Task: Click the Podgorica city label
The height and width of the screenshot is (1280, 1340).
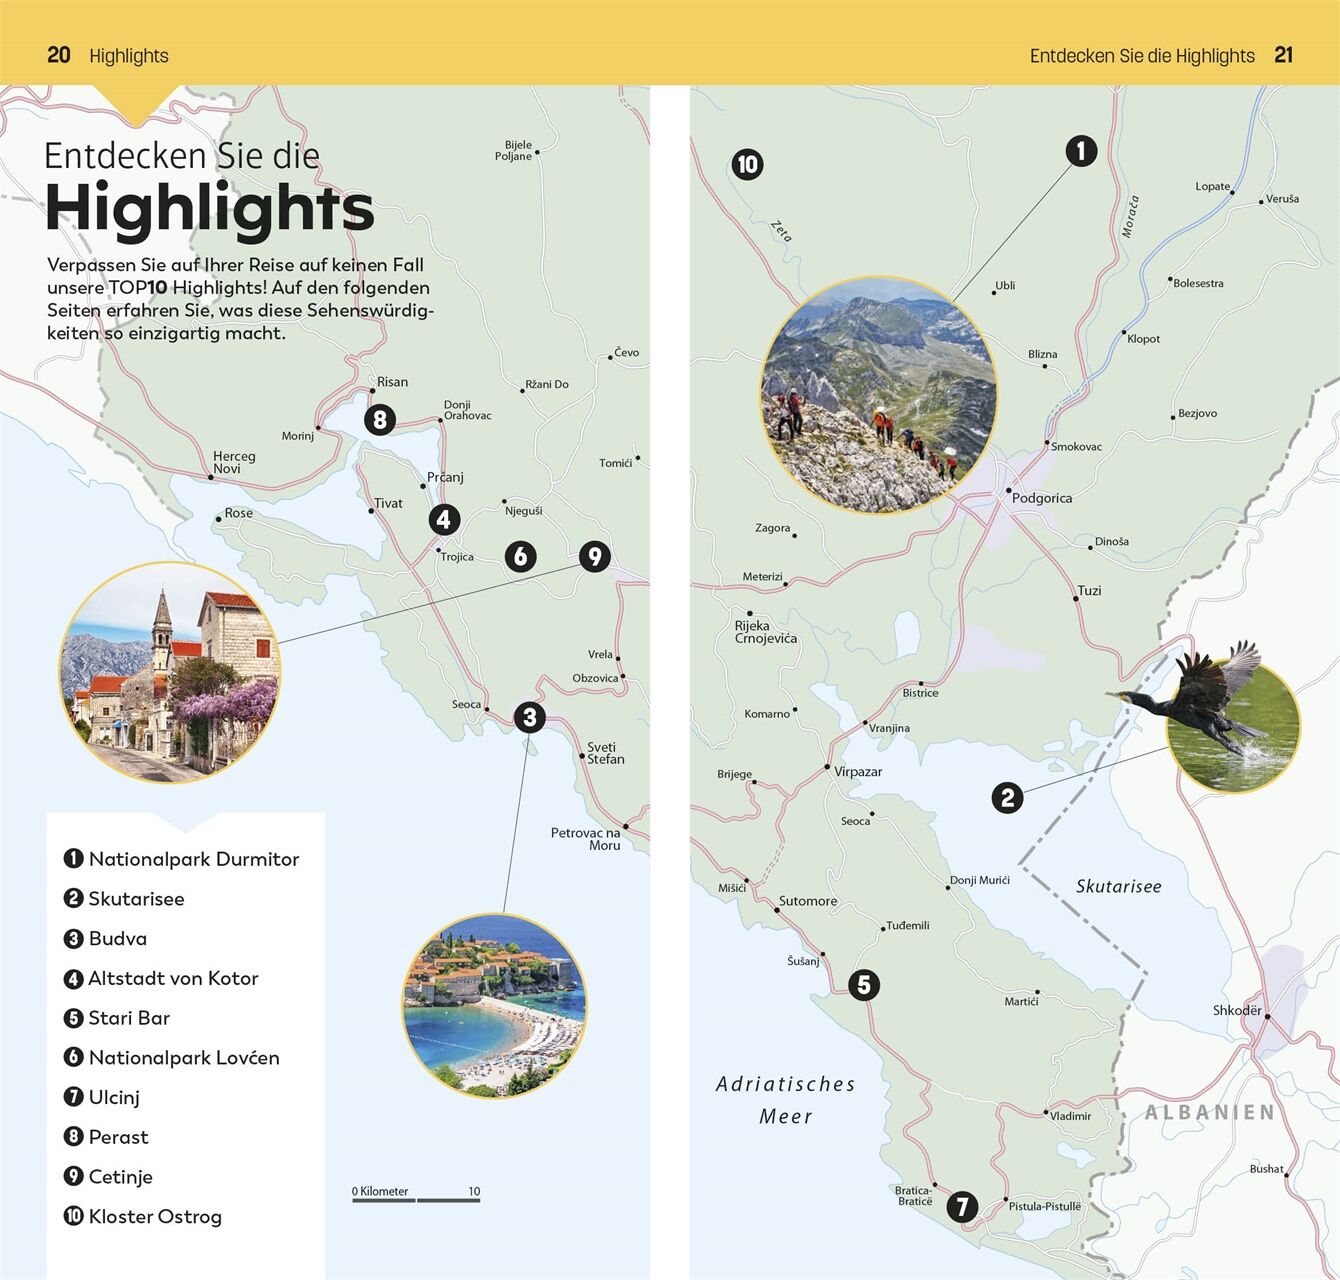Action: (1041, 498)
